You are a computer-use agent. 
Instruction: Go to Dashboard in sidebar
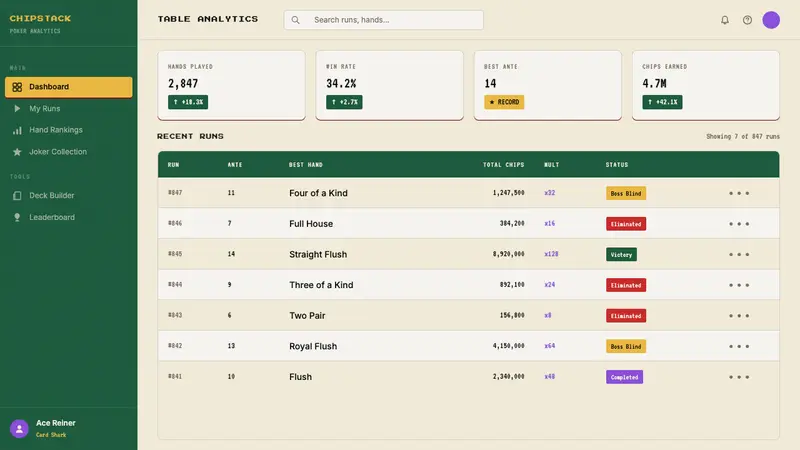[68, 87]
